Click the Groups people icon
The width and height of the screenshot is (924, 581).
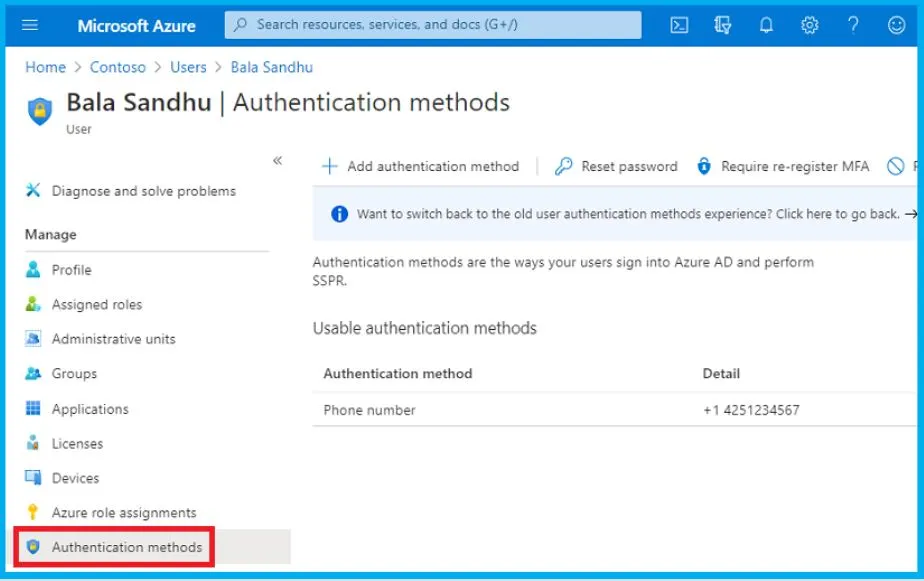33,374
